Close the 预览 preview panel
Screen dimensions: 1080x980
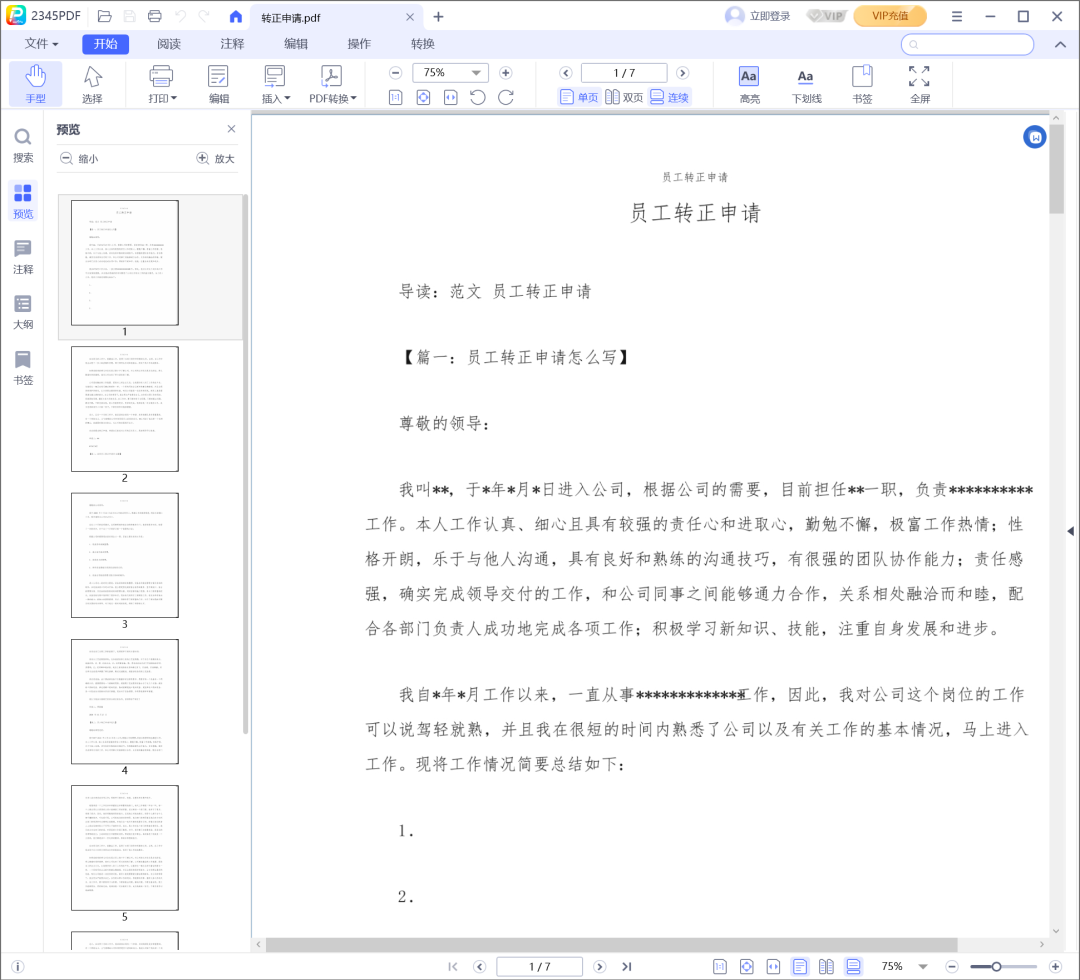231,129
